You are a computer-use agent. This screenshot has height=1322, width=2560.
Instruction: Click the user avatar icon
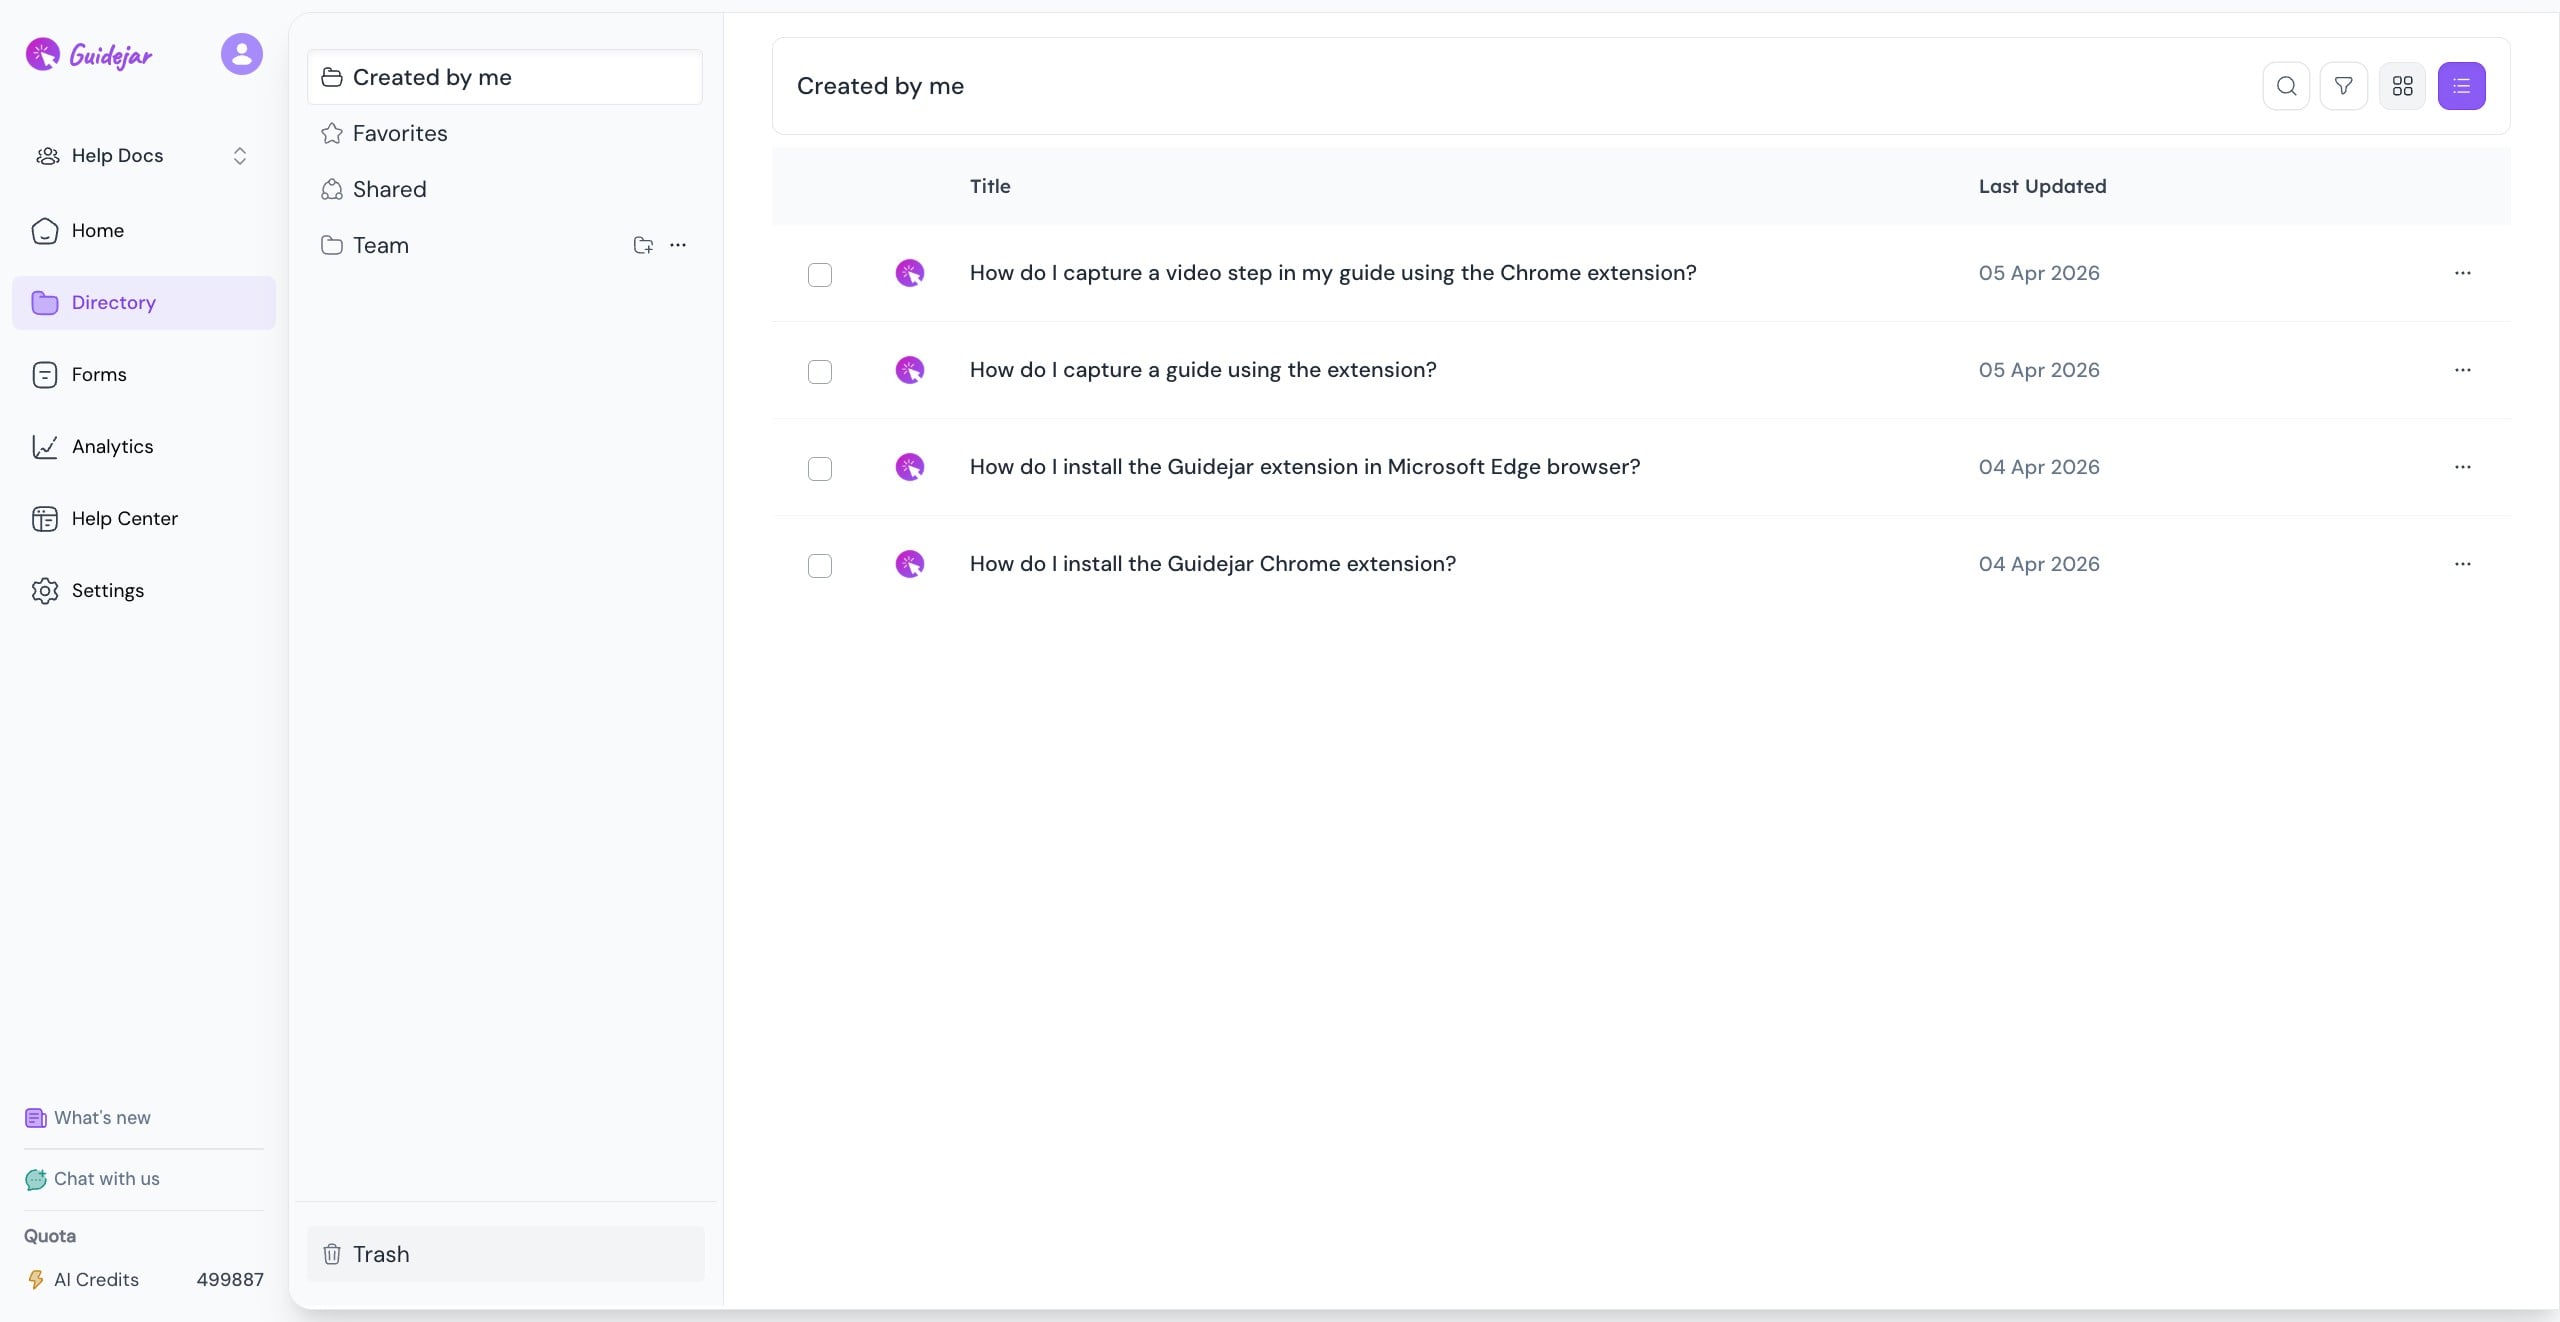pyautogui.click(x=241, y=54)
